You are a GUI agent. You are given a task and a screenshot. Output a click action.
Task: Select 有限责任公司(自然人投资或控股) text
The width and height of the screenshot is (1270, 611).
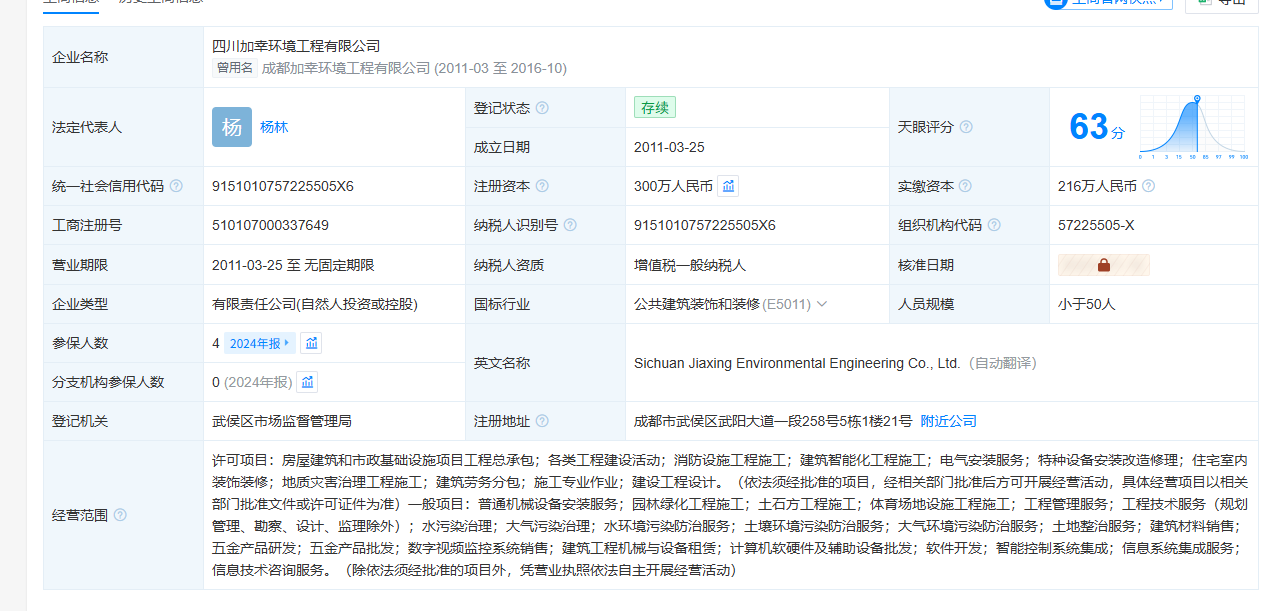point(315,304)
